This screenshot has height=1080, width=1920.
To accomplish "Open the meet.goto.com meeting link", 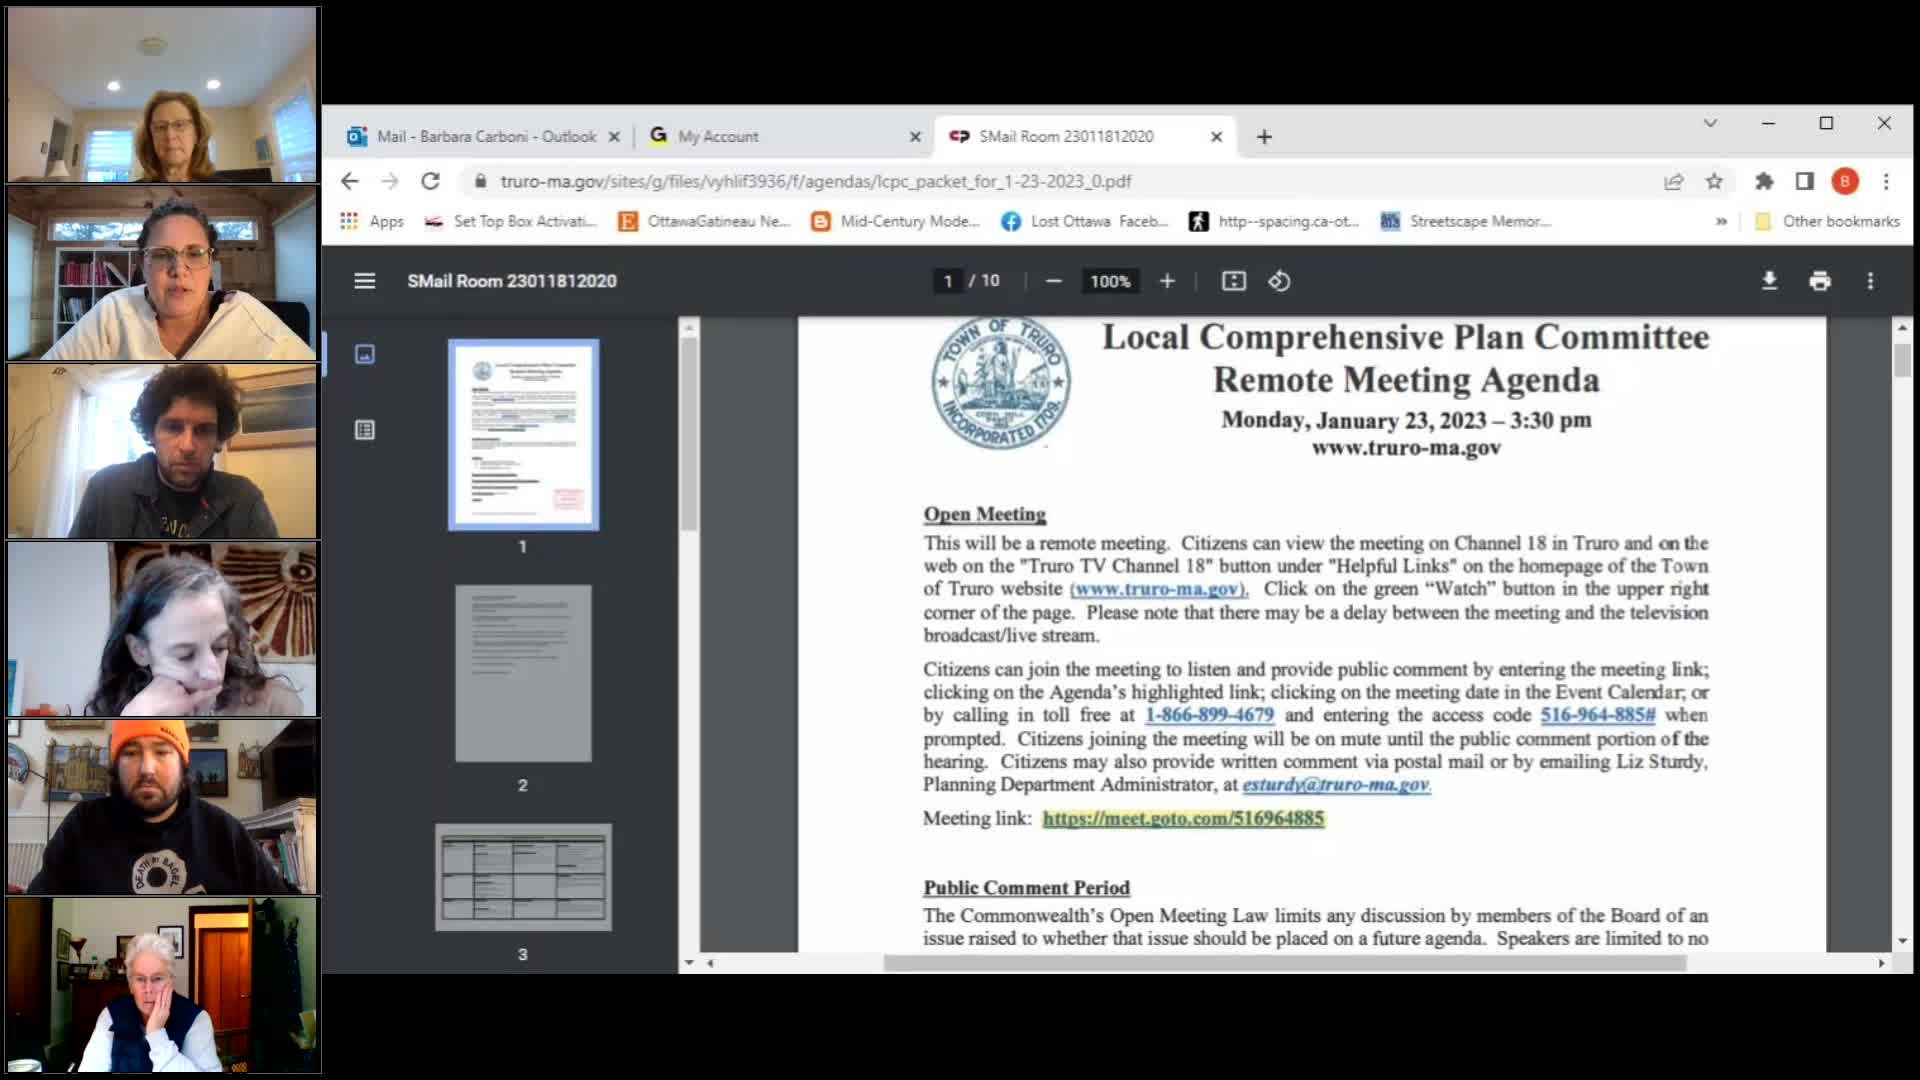I will tap(1182, 818).
